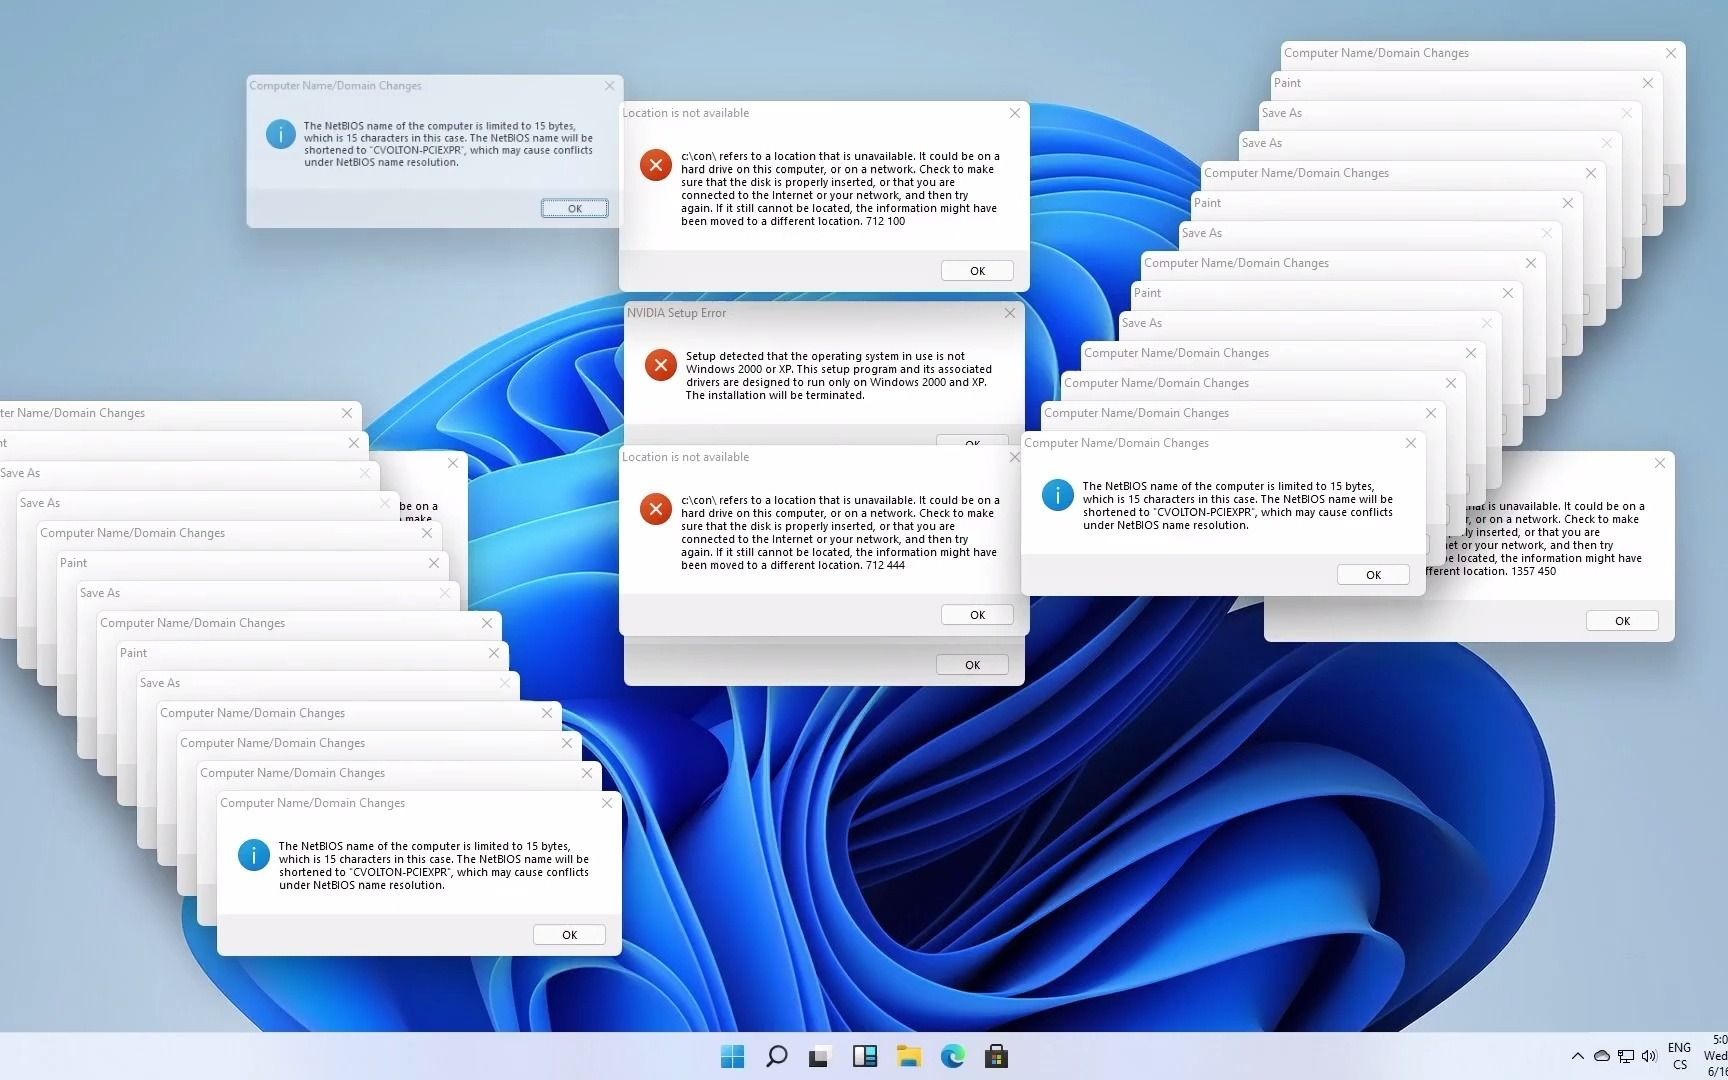The height and width of the screenshot is (1080, 1728).
Task: Switch the ENG CS input language
Action: coord(1679,1054)
